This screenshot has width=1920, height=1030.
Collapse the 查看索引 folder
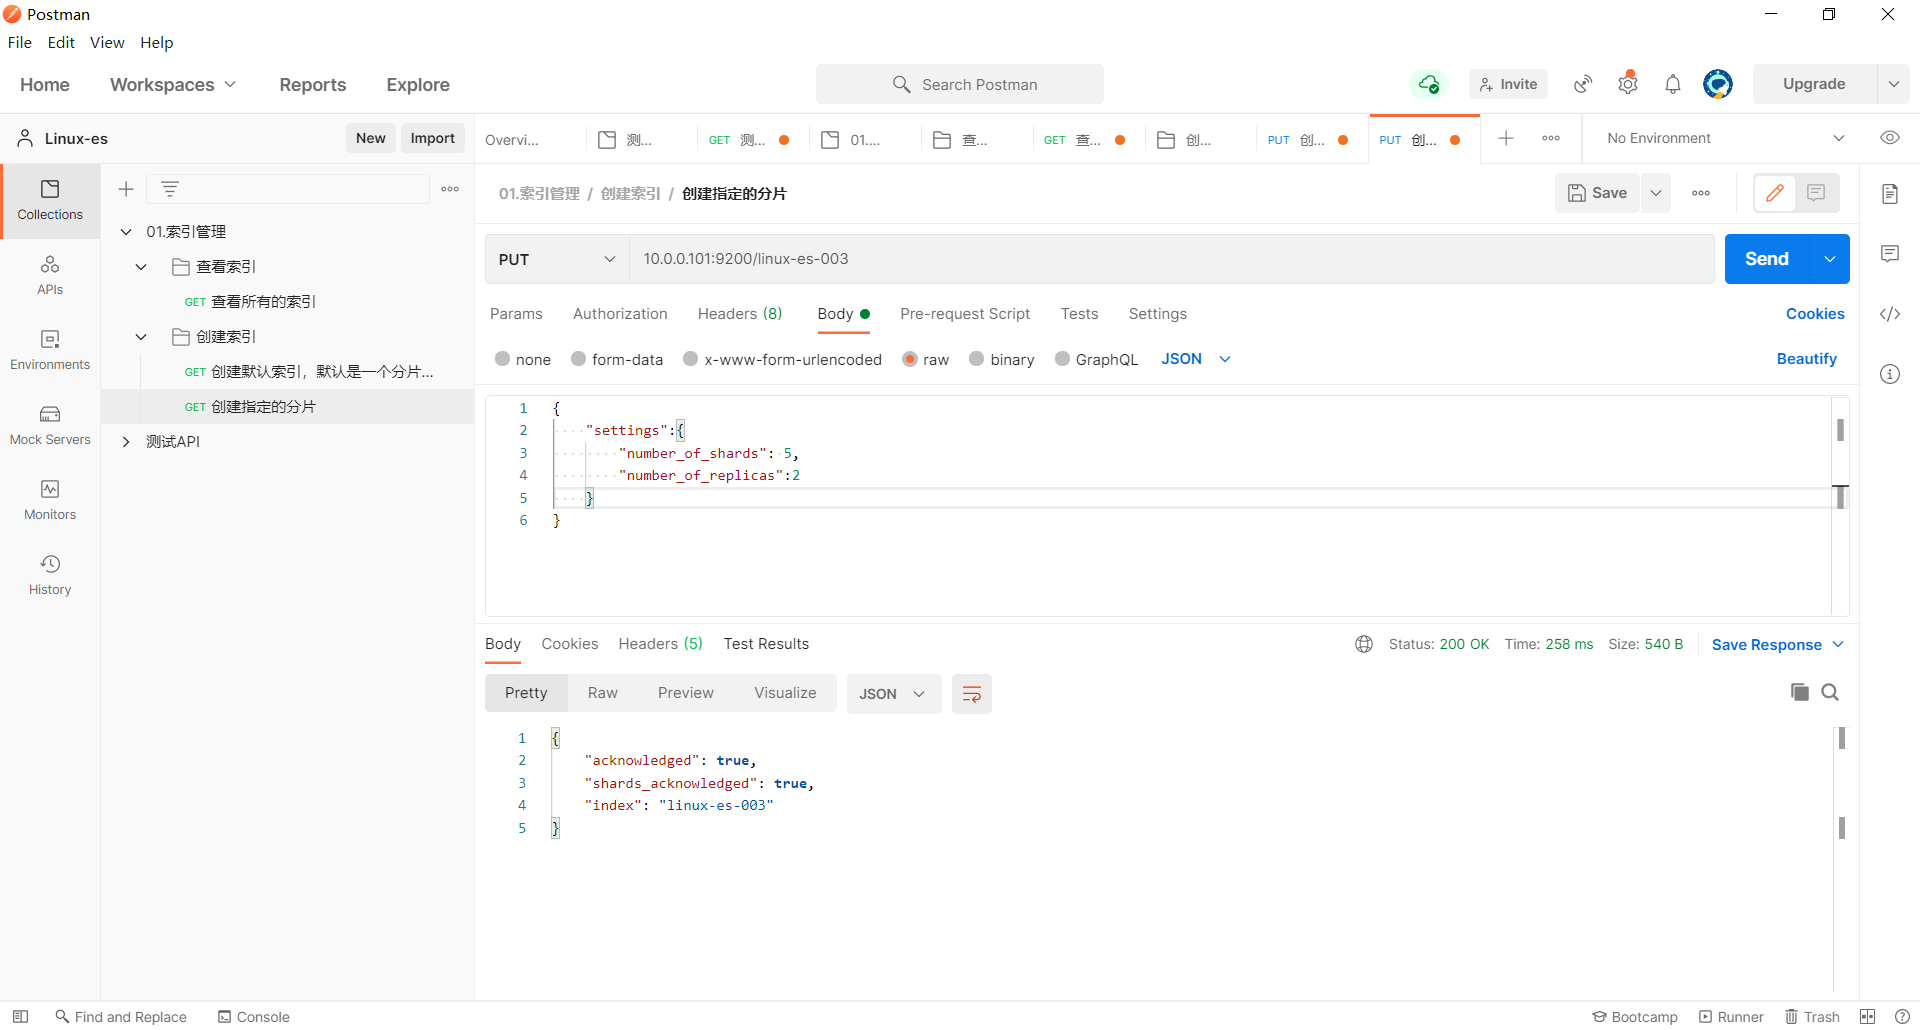pyautogui.click(x=141, y=267)
